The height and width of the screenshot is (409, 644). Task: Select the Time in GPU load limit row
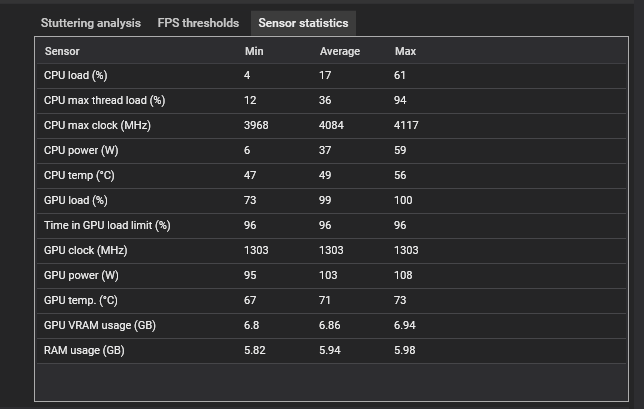pos(331,226)
